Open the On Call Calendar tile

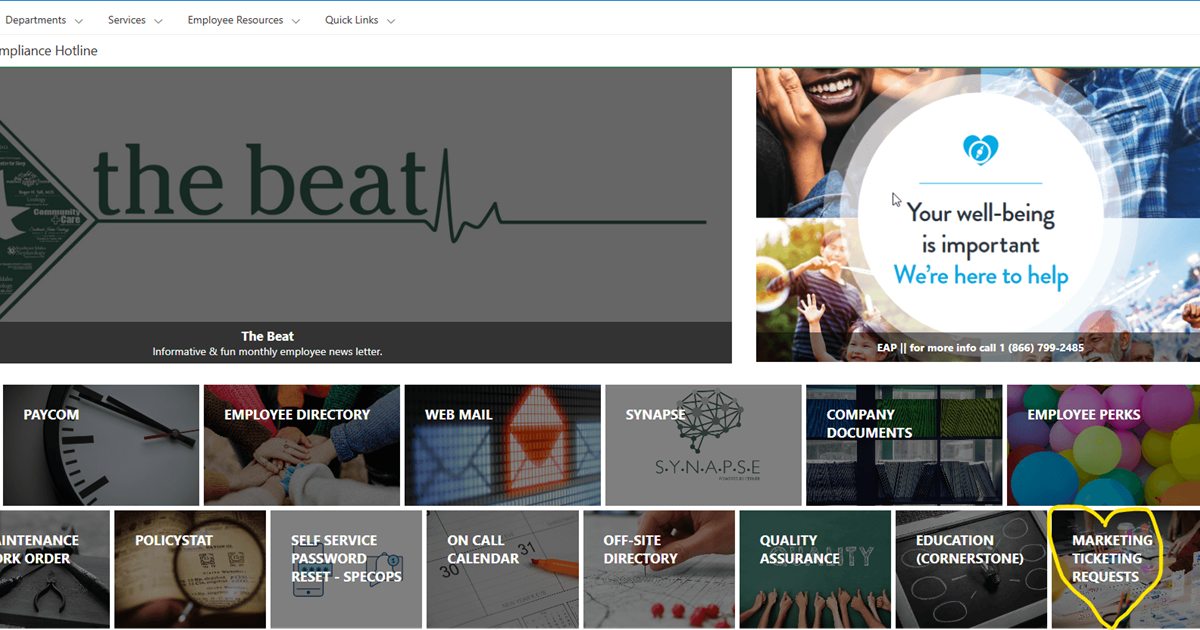503,569
